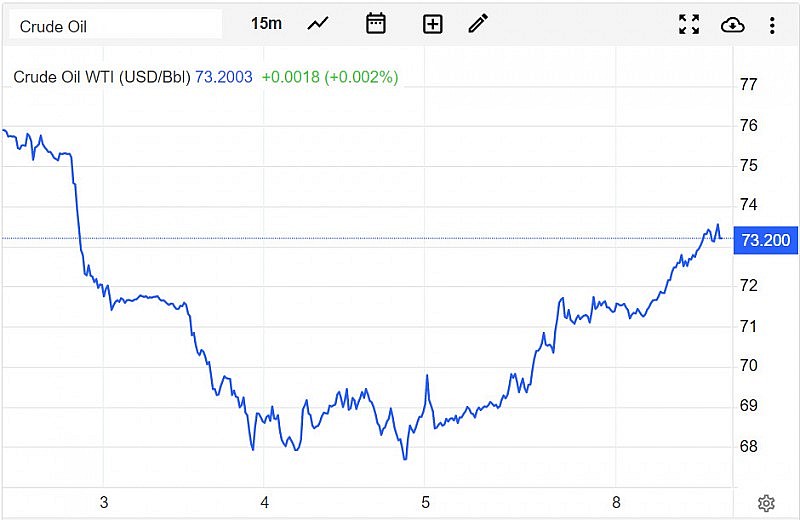The width and height of the screenshot is (800, 520).
Task: Click date label 3 on the time axis
Action: click(x=103, y=502)
